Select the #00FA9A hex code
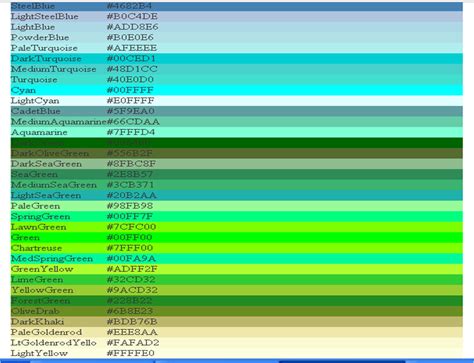Screen dimensions: 474x363 [x=131, y=259]
